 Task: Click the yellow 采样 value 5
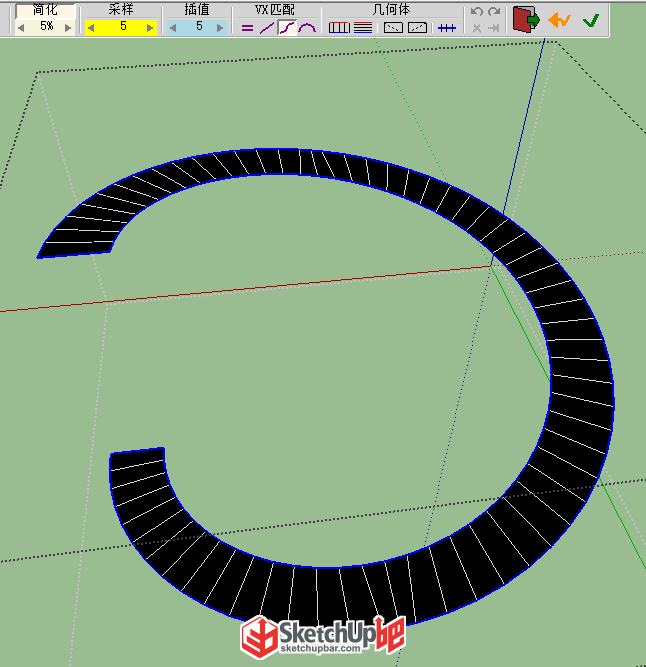coord(123,26)
